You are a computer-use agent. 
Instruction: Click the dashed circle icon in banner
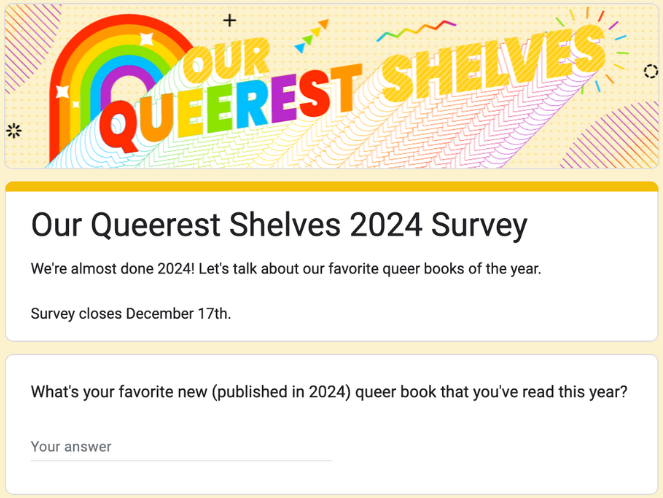[x=651, y=71]
